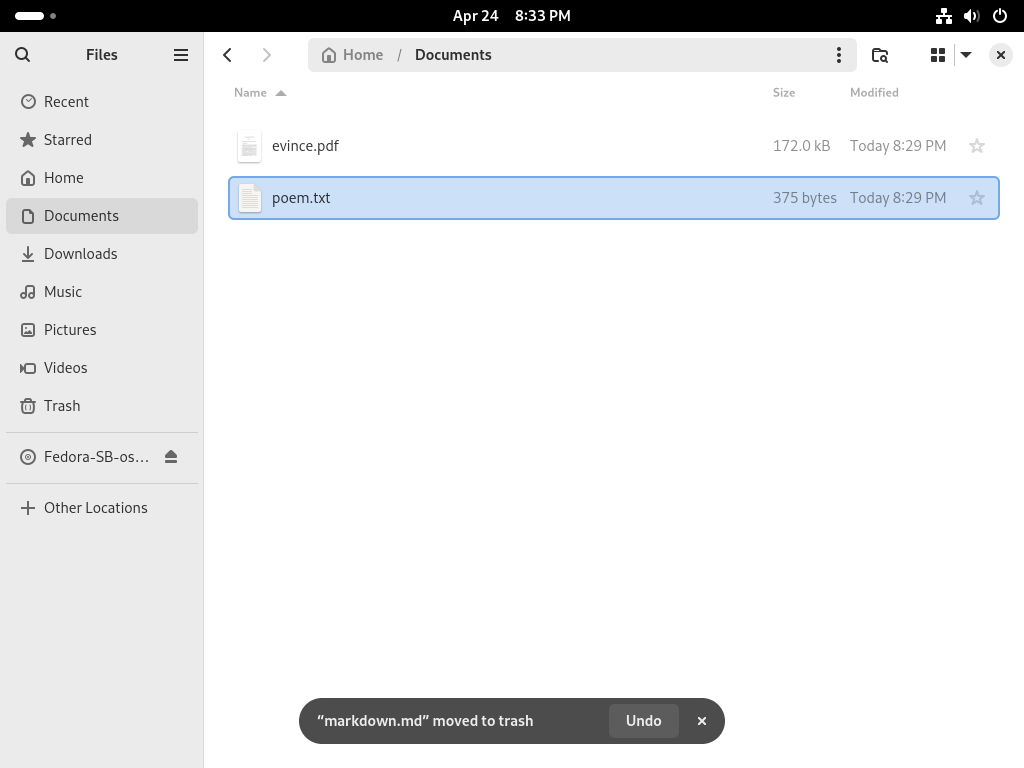Image resolution: width=1024 pixels, height=768 pixels.
Task: Click the network status icon
Action: coord(944,16)
